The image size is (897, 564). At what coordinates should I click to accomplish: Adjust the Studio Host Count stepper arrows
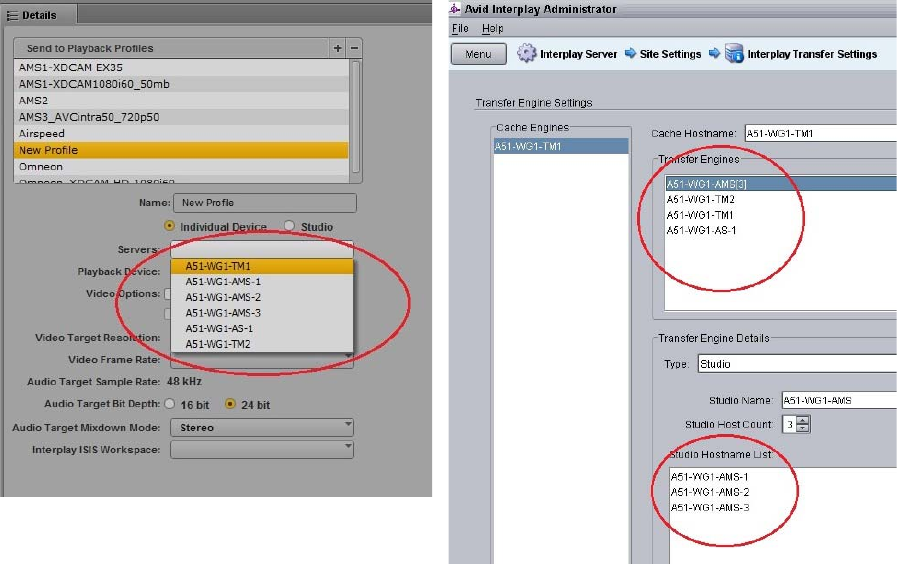coord(803,424)
